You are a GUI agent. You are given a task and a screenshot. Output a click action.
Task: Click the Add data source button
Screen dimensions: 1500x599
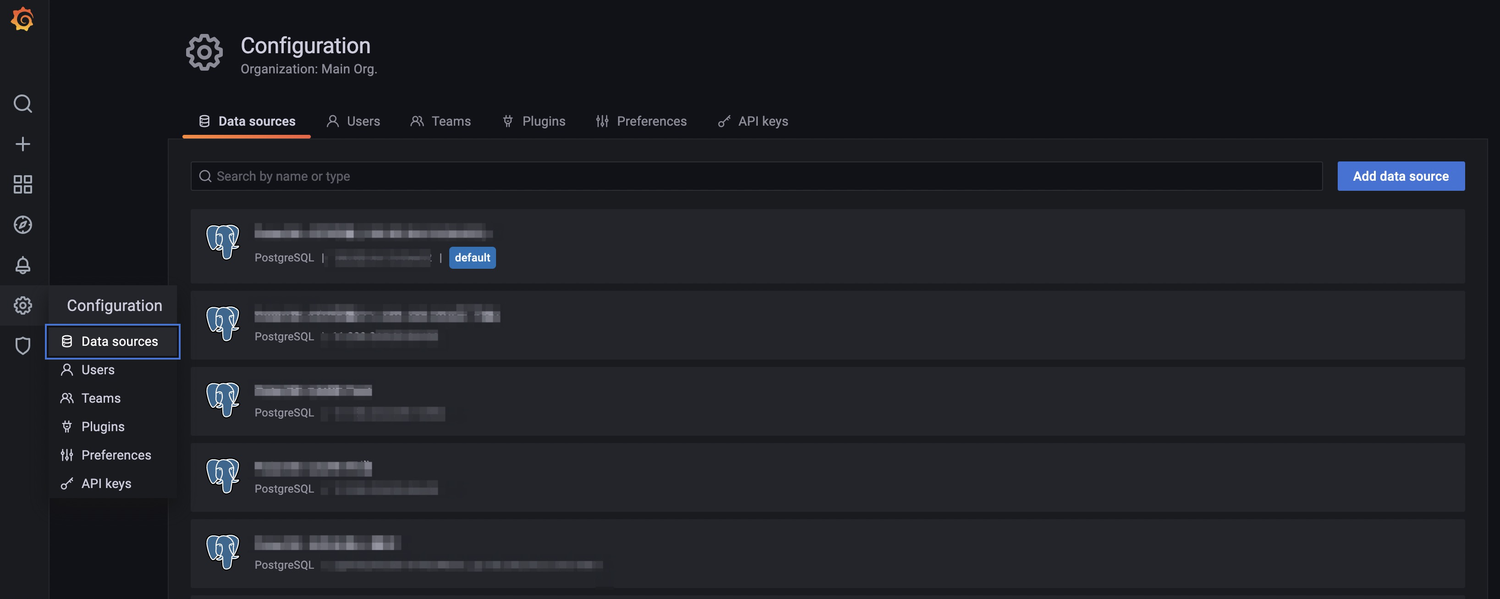(1401, 176)
